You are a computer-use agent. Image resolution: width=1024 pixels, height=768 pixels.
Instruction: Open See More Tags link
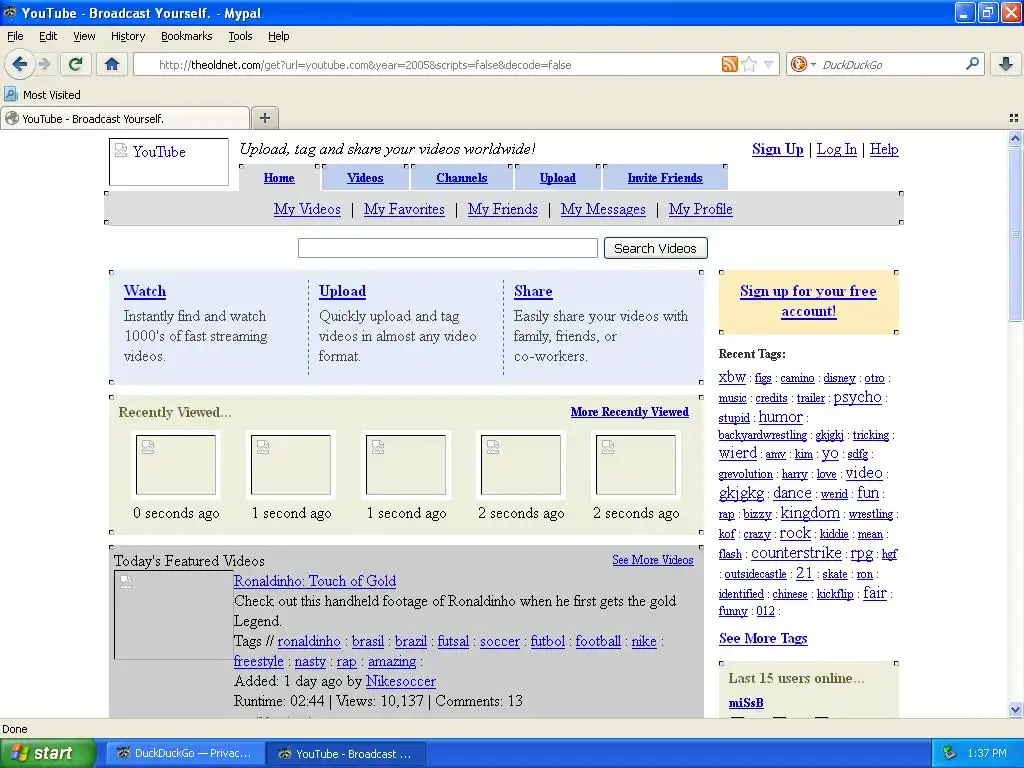point(763,638)
